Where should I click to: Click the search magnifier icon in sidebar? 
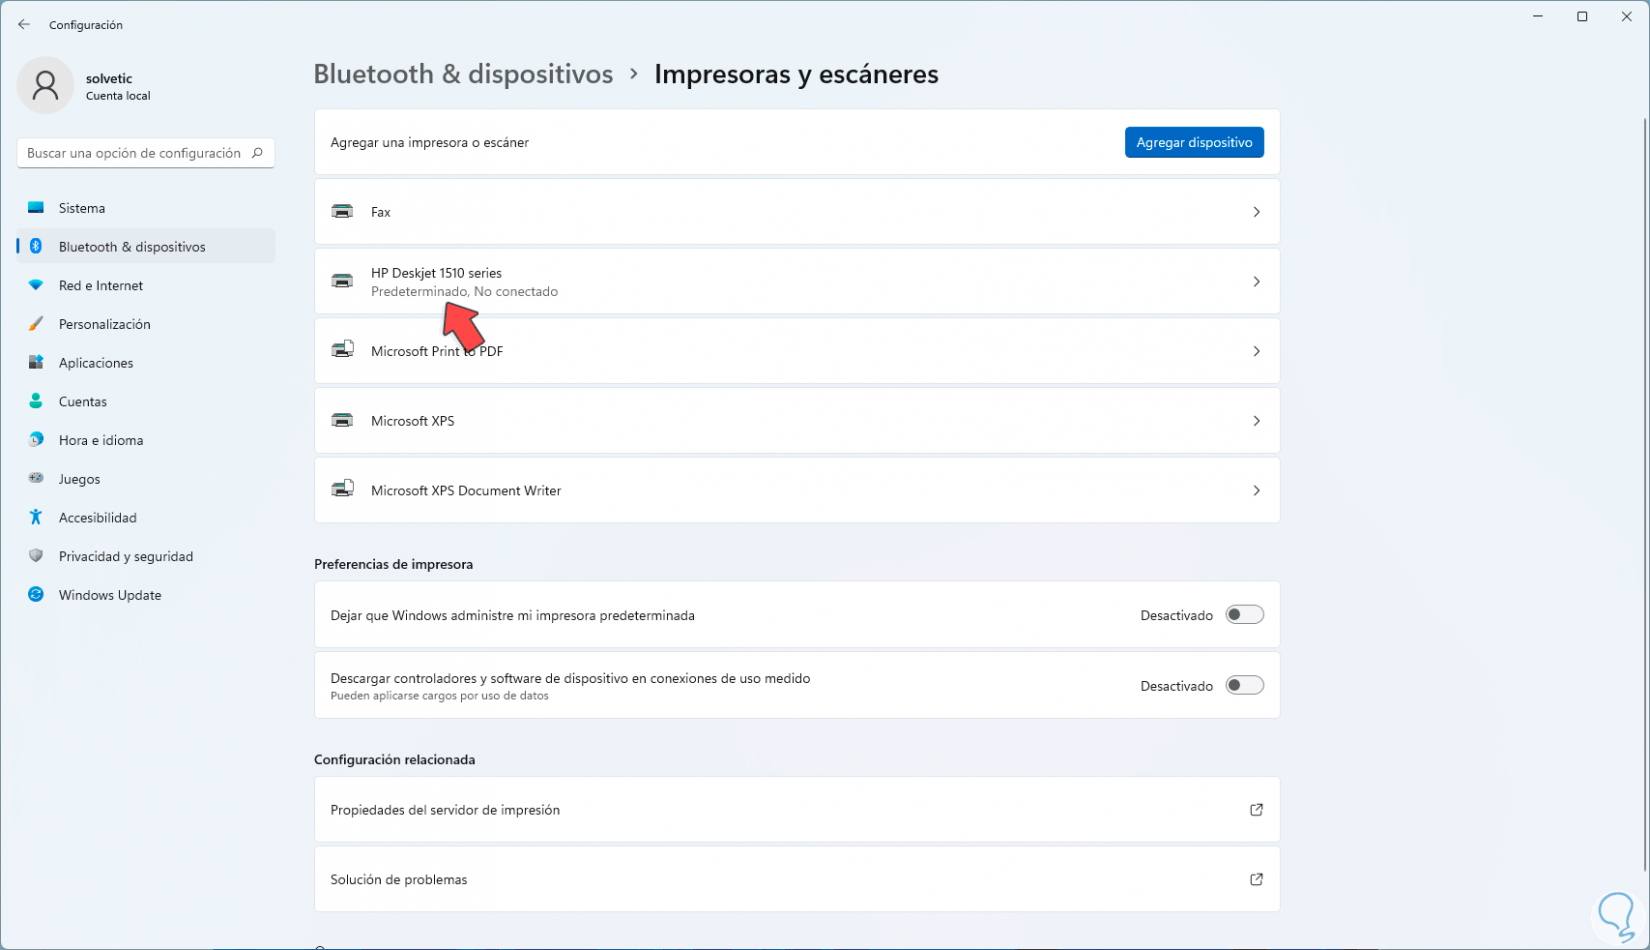tap(257, 153)
